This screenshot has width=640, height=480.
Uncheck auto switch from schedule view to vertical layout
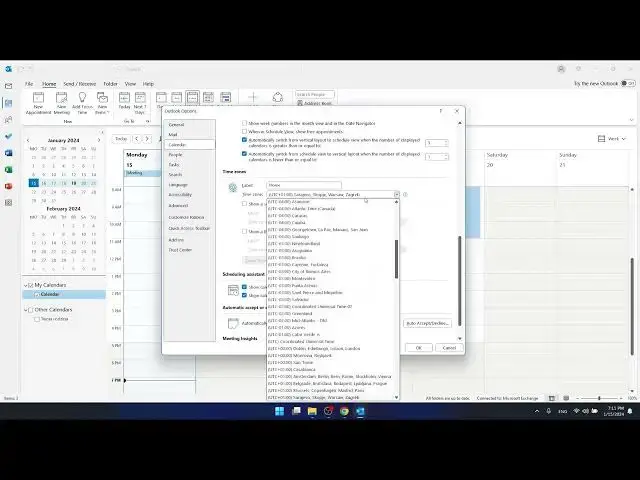click(244, 154)
